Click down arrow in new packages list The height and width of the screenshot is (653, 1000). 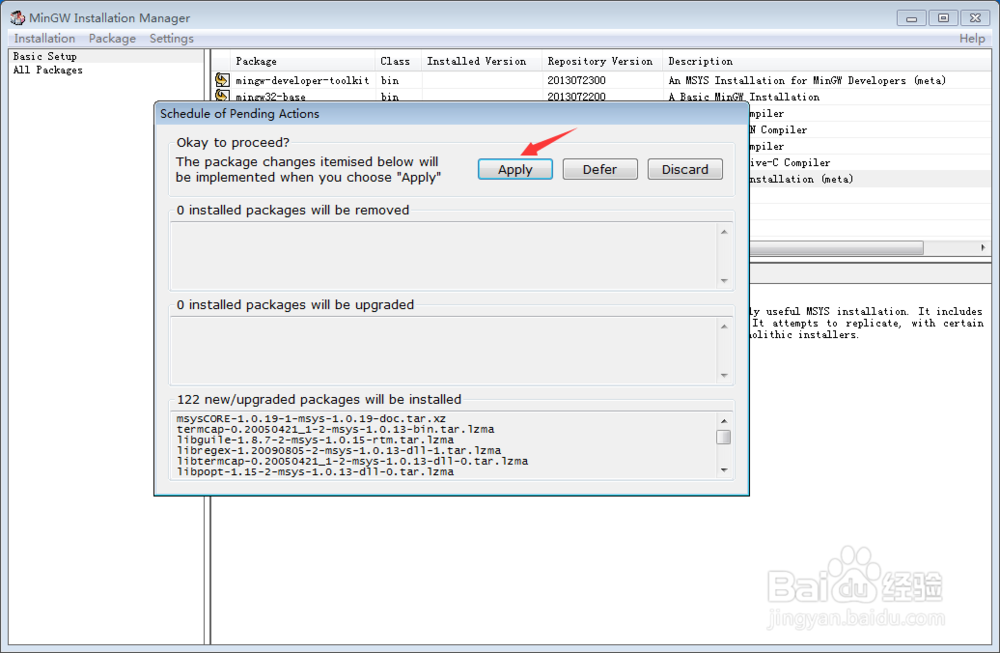point(724,470)
